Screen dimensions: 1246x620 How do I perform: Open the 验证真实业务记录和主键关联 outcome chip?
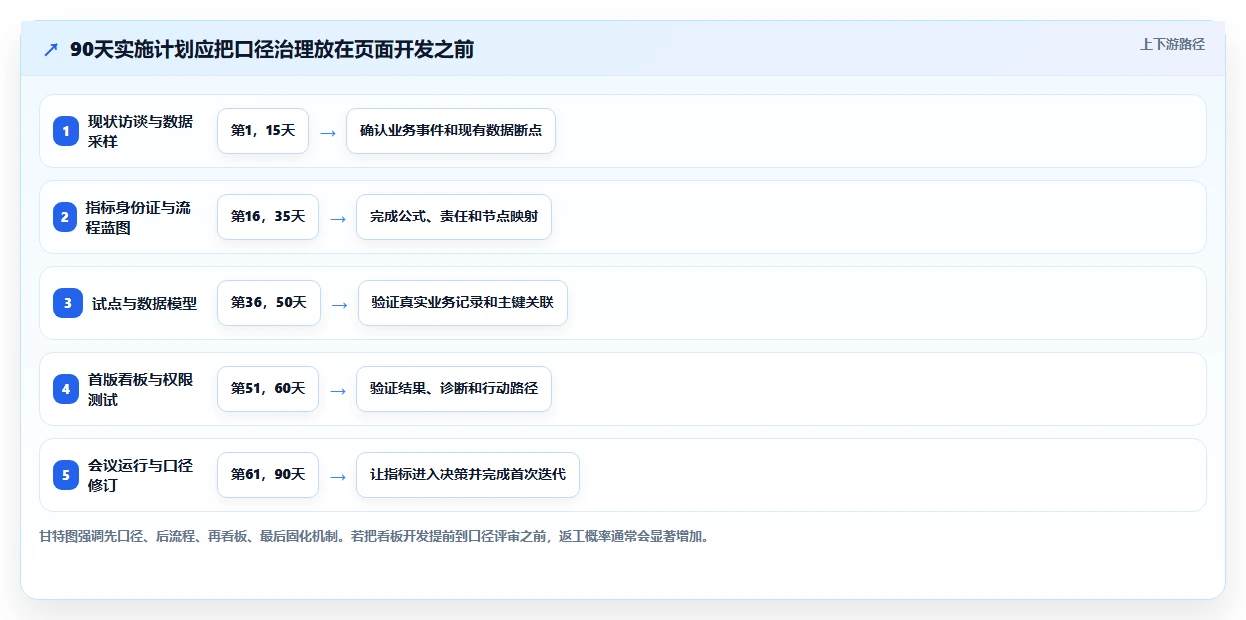tap(463, 303)
